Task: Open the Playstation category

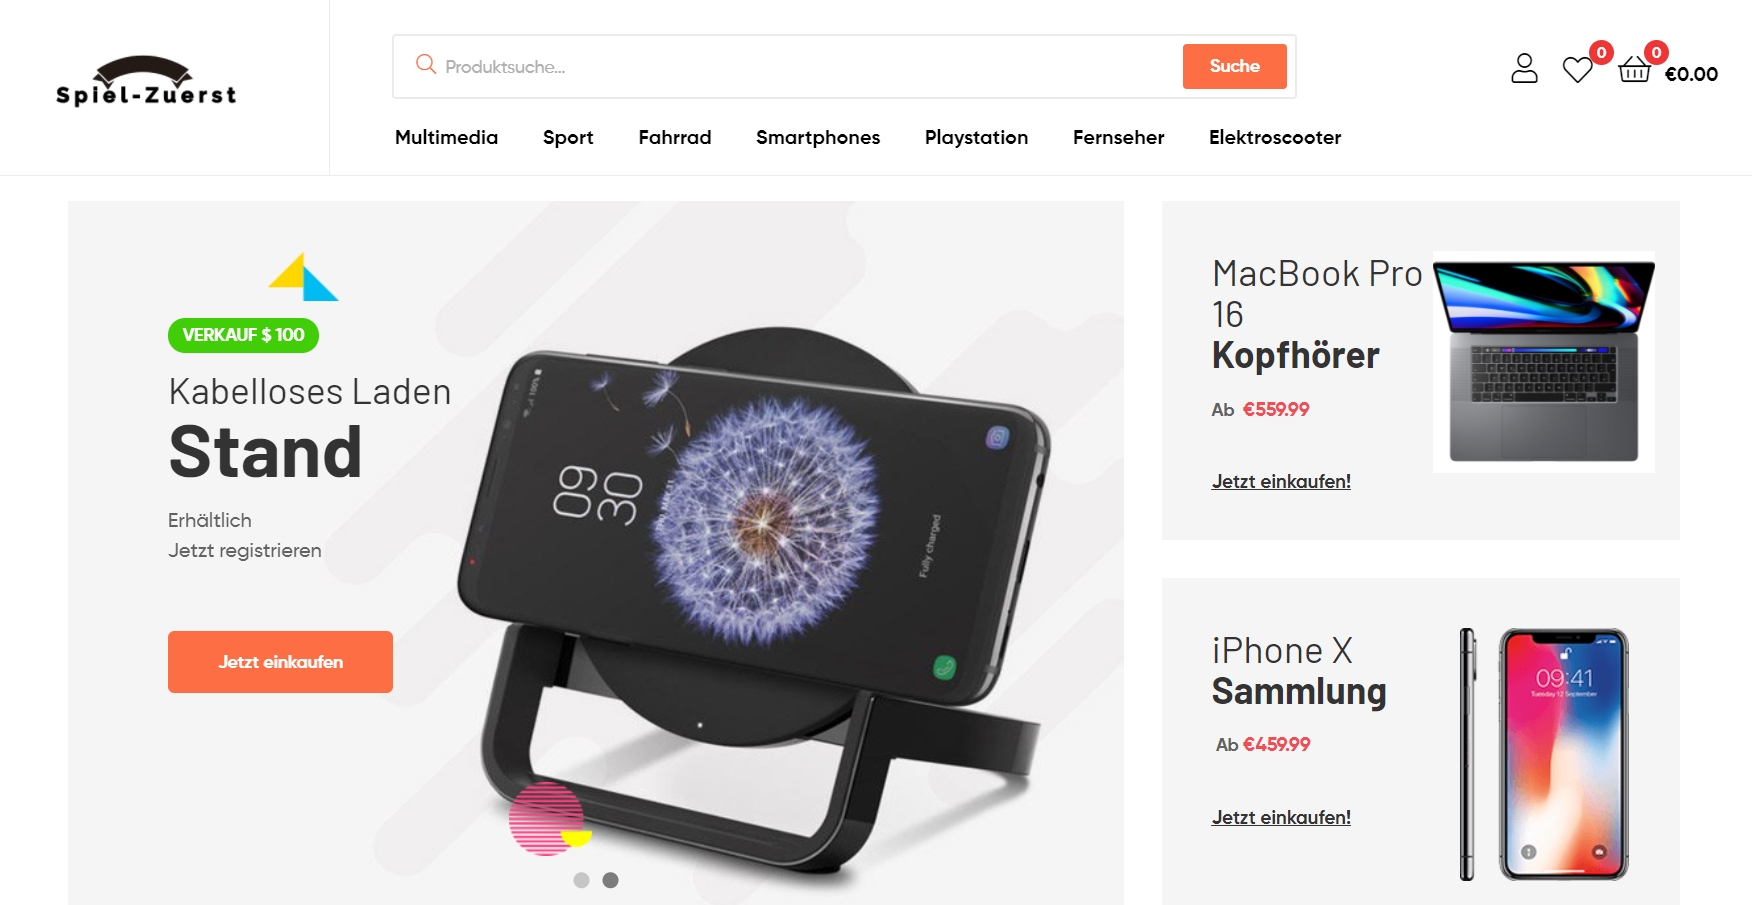Action: click(x=976, y=137)
